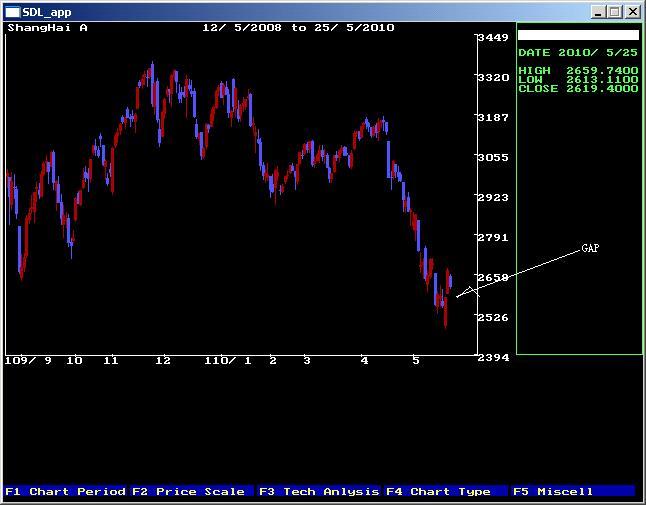The image size is (646, 505).
Task: Click month 2 on the time axis
Action: (273, 361)
